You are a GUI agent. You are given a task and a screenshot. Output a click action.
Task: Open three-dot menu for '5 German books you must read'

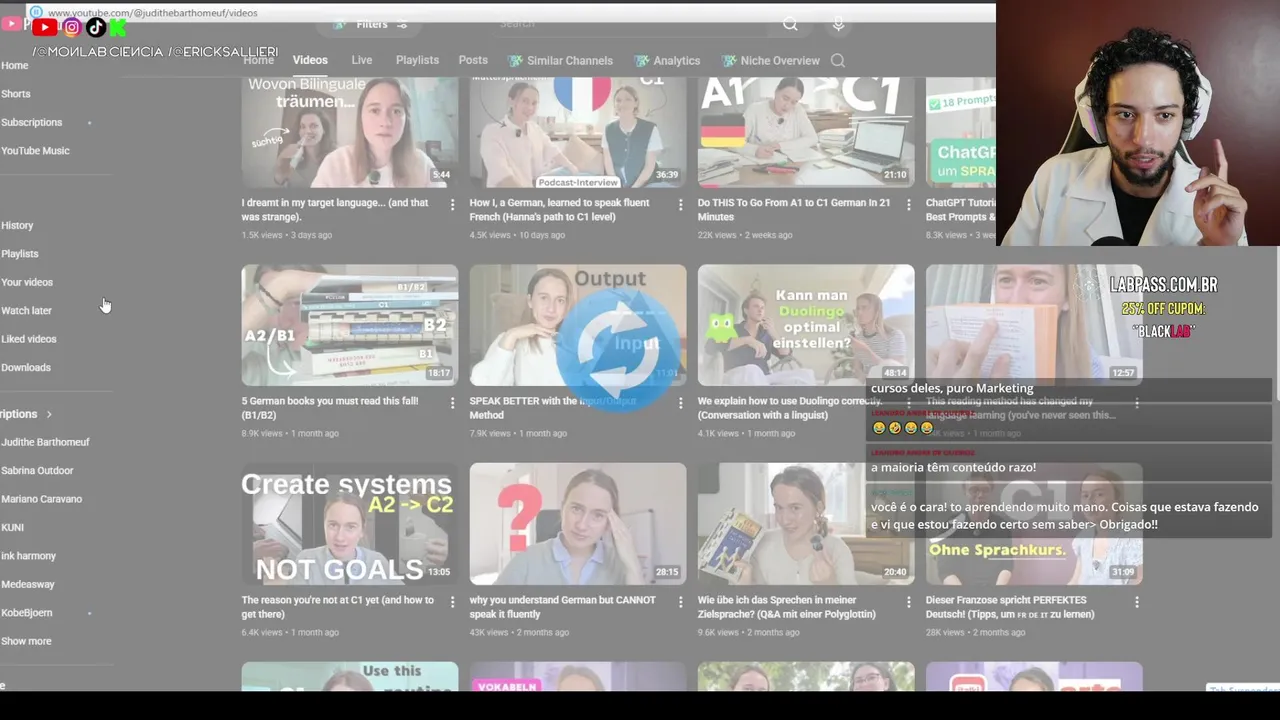tap(452, 403)
